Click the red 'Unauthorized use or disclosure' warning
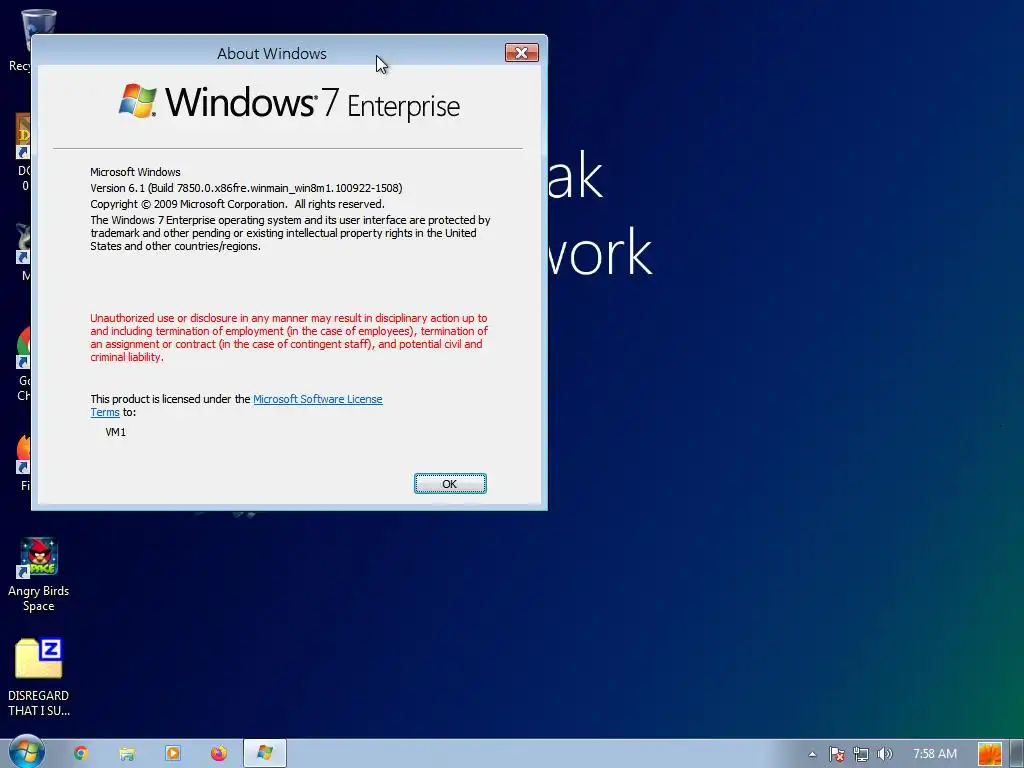The image size is (1024, 768). (x=289, y=338)
